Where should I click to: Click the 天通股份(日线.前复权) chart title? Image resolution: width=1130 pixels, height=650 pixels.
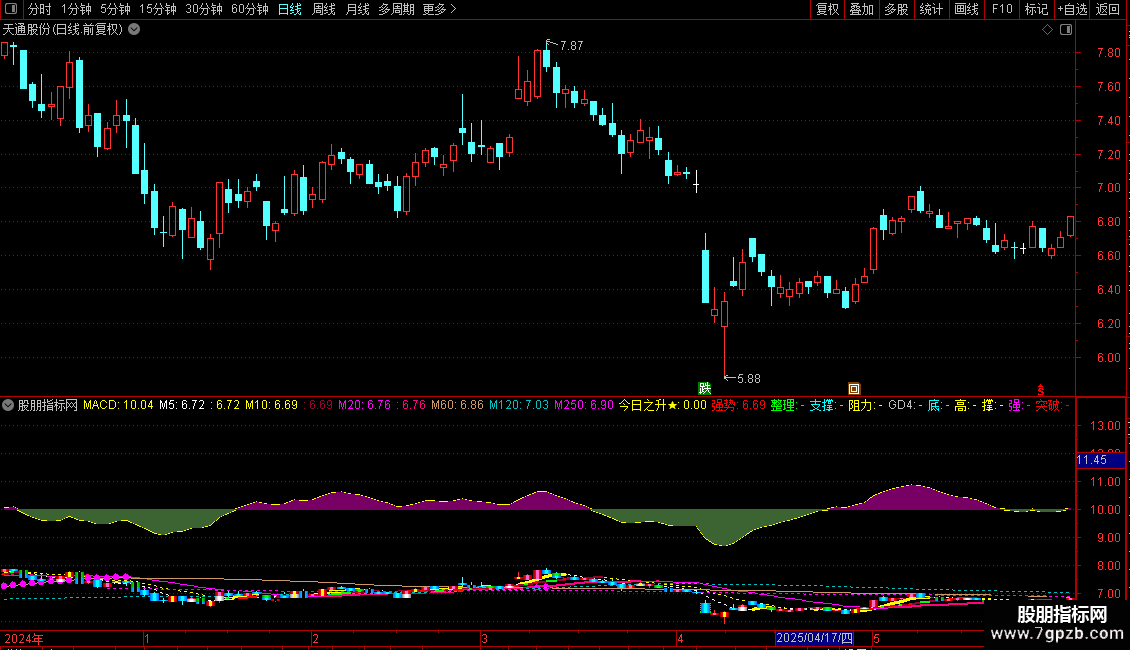[x=63, y=30]
